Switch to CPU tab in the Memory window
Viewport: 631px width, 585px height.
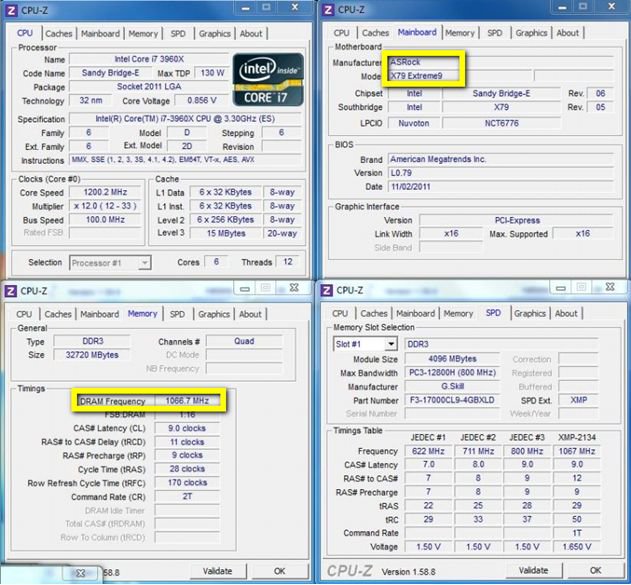pyautogui.click(x=25, y=314)
